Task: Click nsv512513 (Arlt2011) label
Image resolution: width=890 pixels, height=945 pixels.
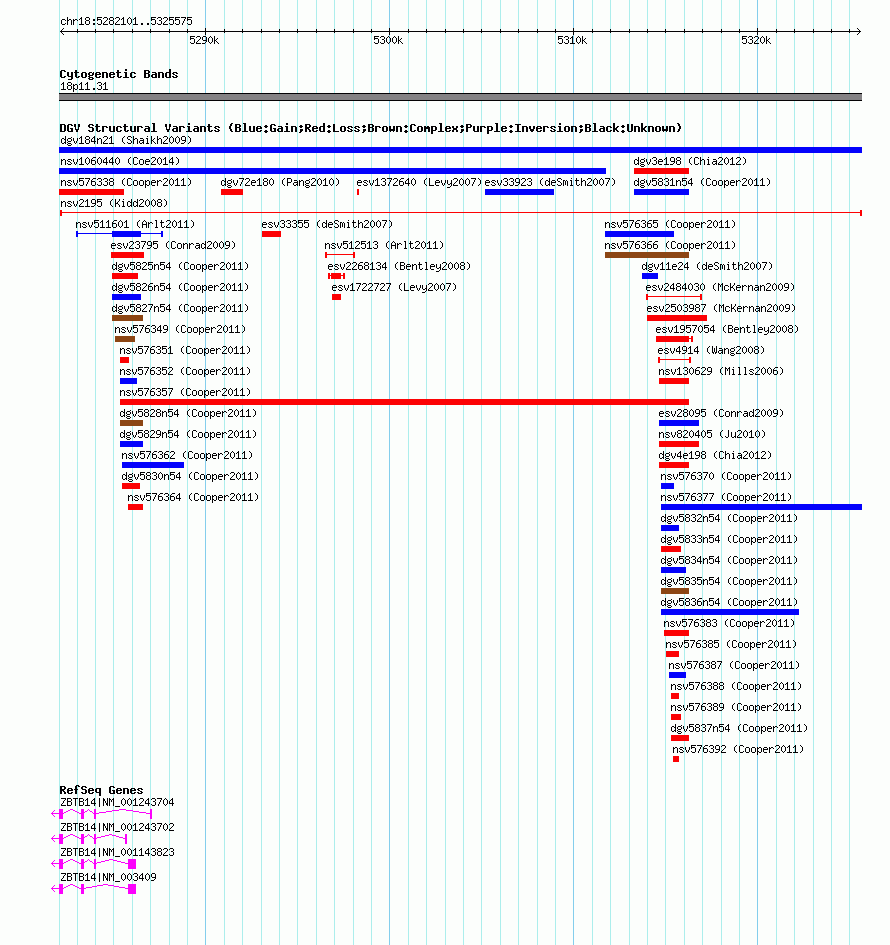Action: coord(384,246)
